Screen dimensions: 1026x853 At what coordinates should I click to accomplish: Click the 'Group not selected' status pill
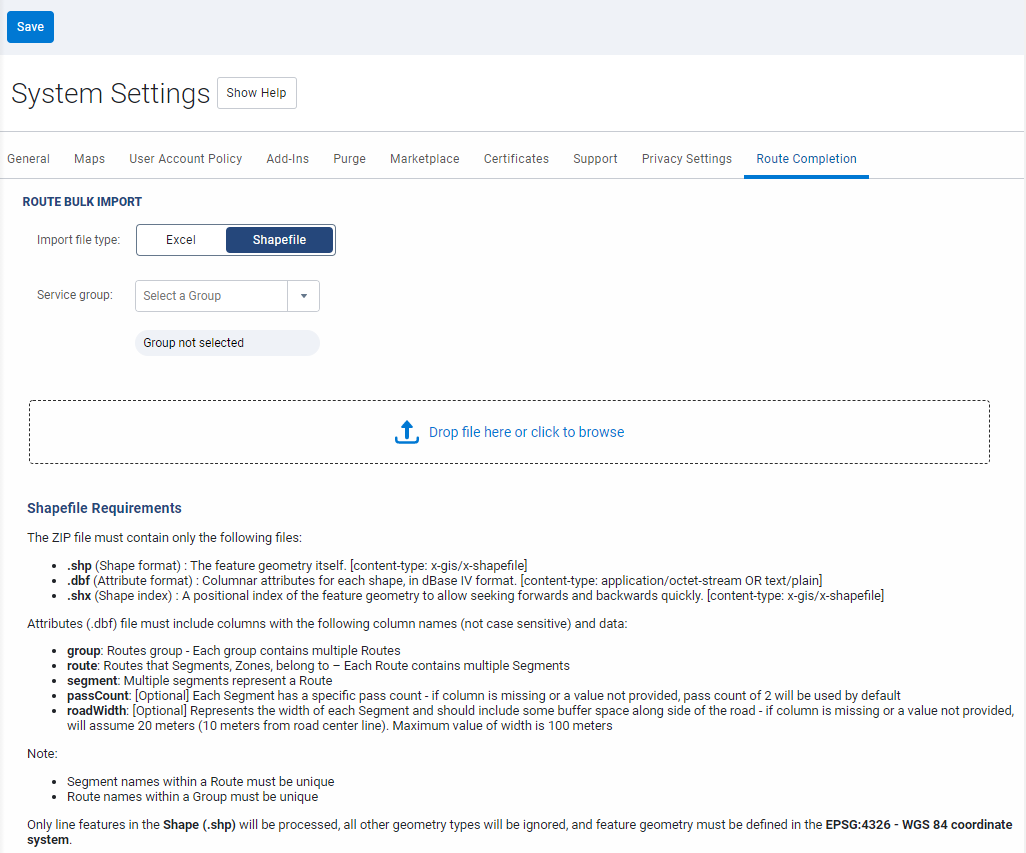(227, 343)
